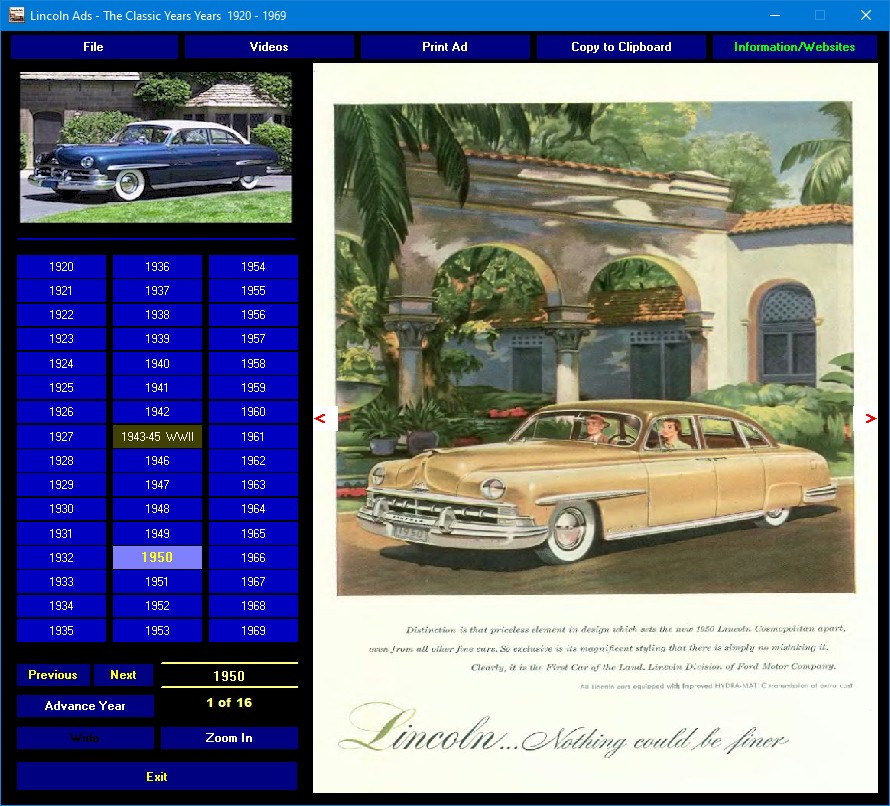Go to 1954 ads
The image size is (890, 806).
point(253,267)
